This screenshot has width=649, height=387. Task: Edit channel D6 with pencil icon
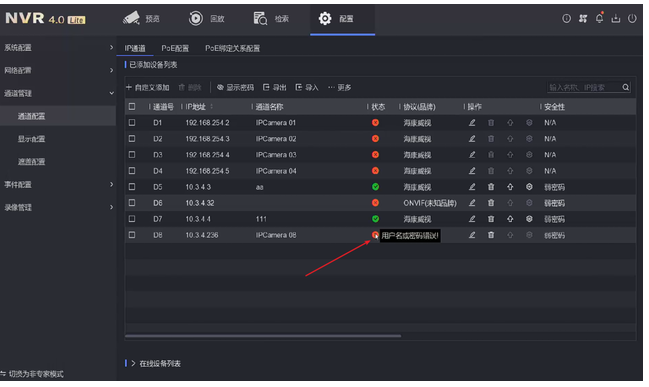(472, 203)
